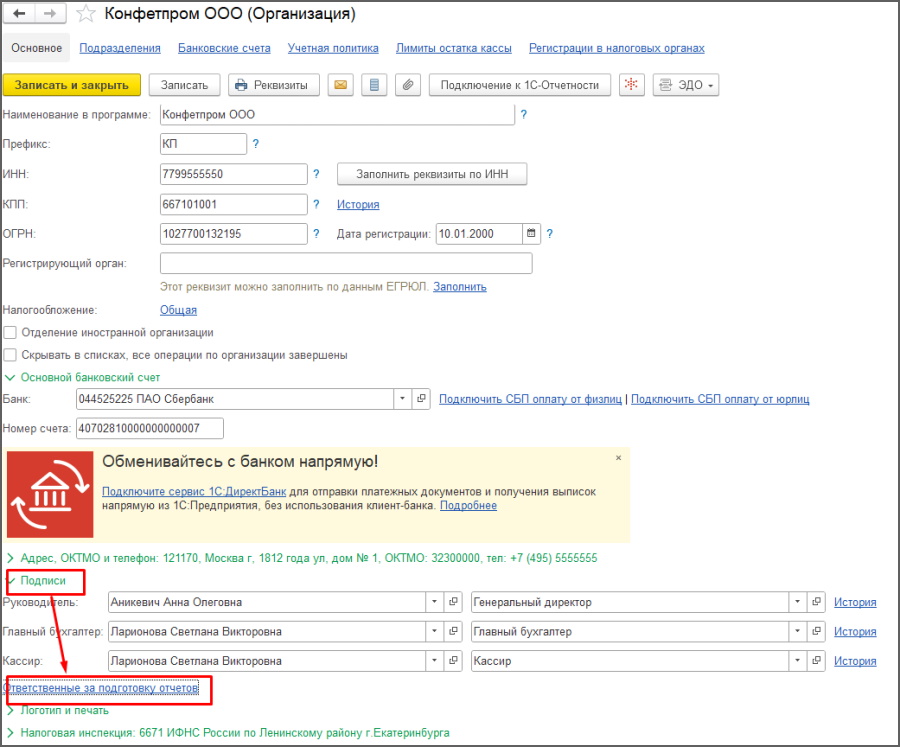Open the Учетная политика tab
Screen dimensions: 900x747
[333, 48]
